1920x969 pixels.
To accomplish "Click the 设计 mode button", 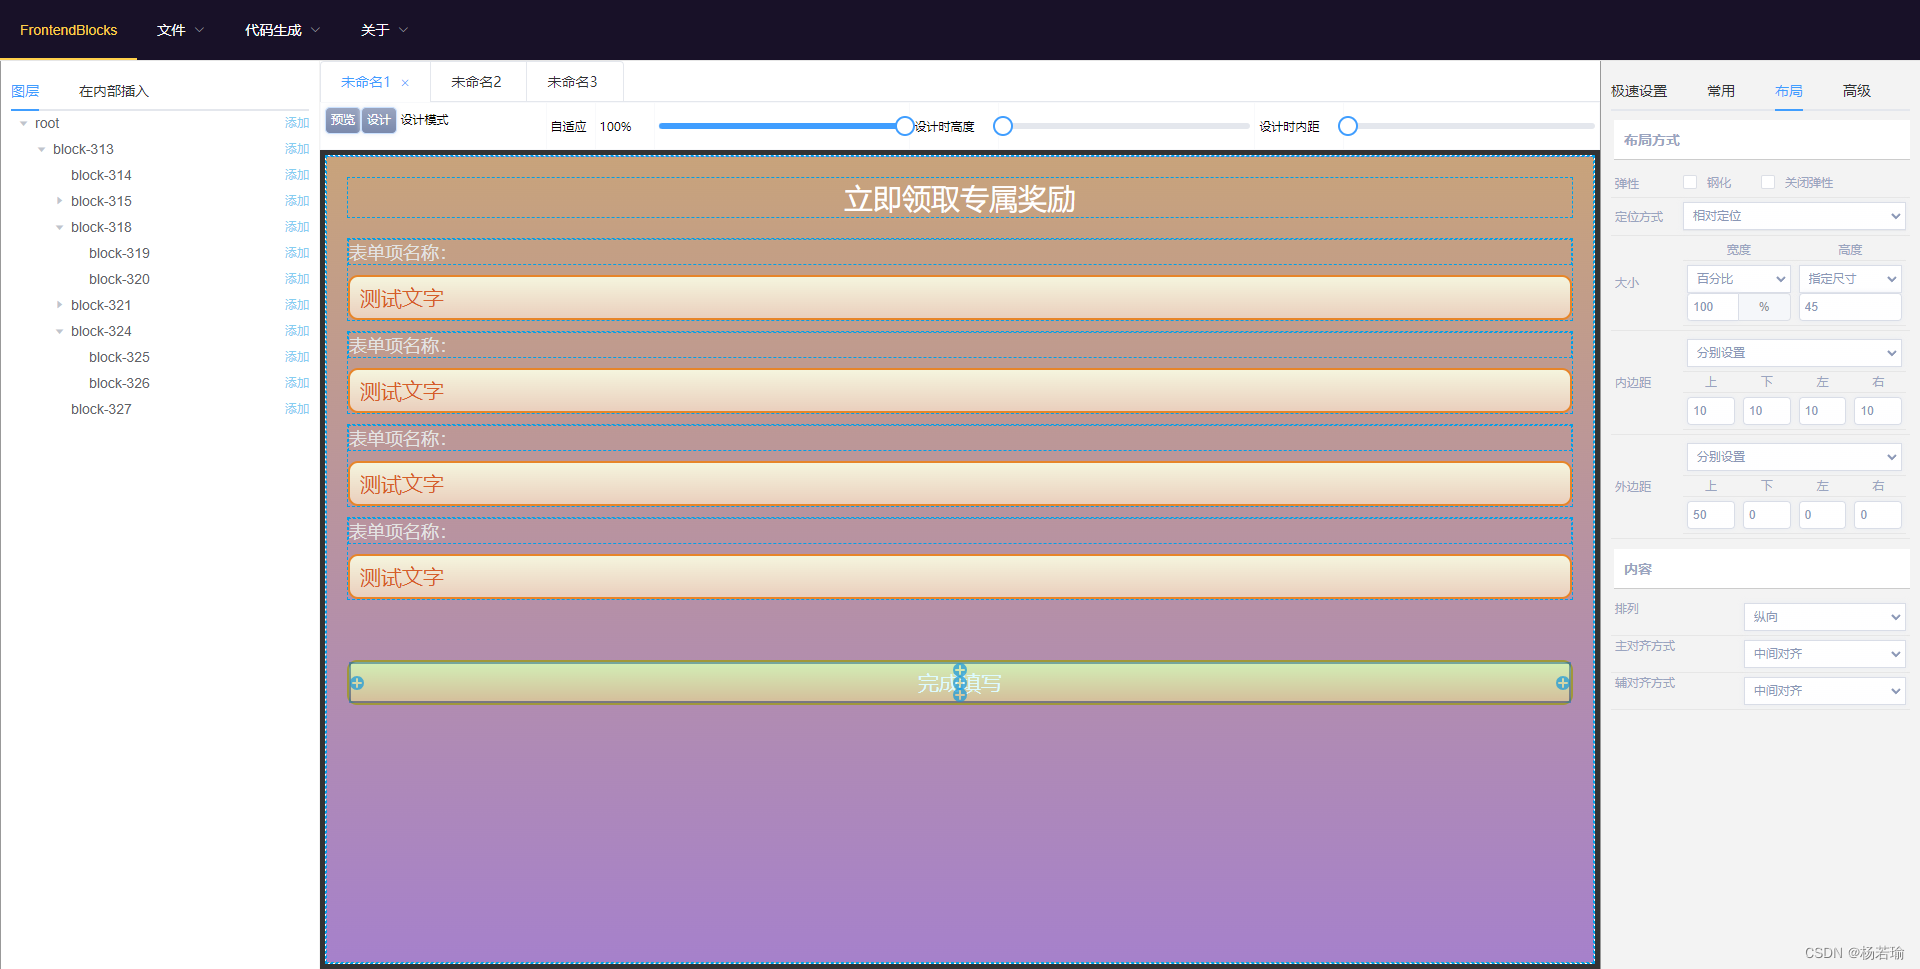I will pos(379,120).
